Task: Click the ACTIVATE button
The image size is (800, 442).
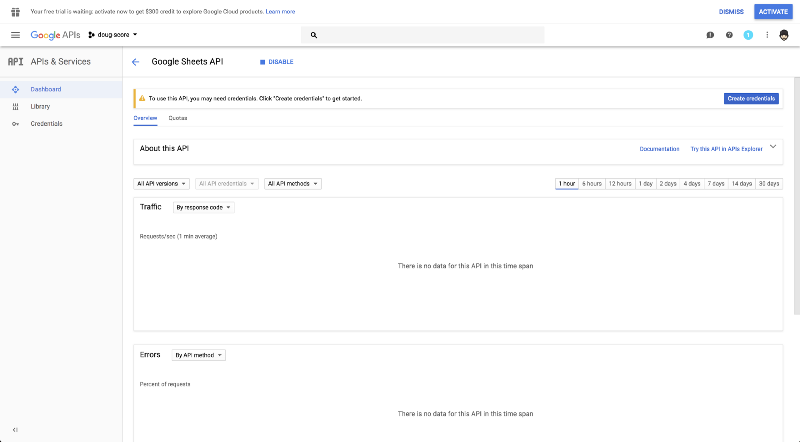Action: click(x=773, y=12)
